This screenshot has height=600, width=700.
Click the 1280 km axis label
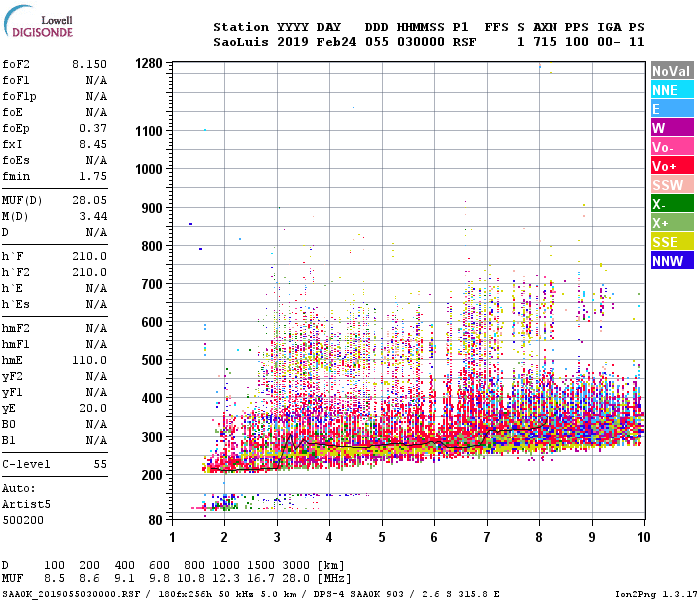pos(149,63)
